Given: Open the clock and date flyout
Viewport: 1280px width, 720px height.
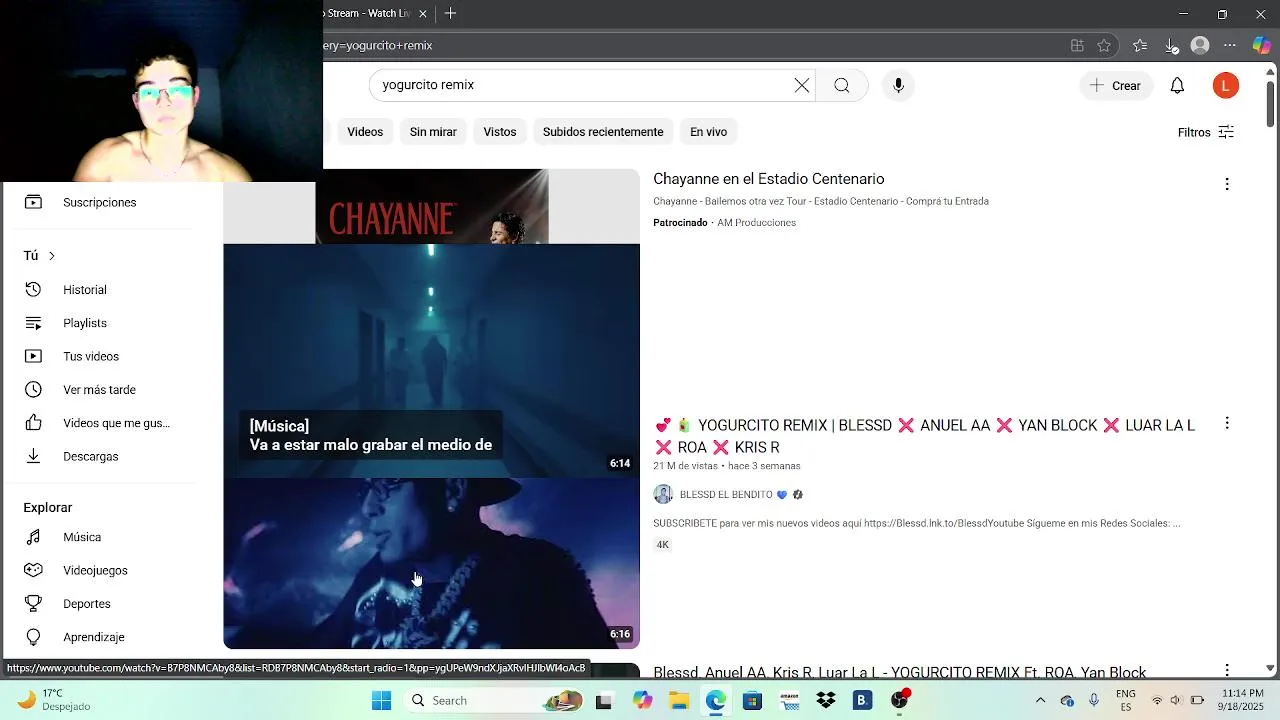Looking at the screenshot, I should click(x=1242, y=700).
